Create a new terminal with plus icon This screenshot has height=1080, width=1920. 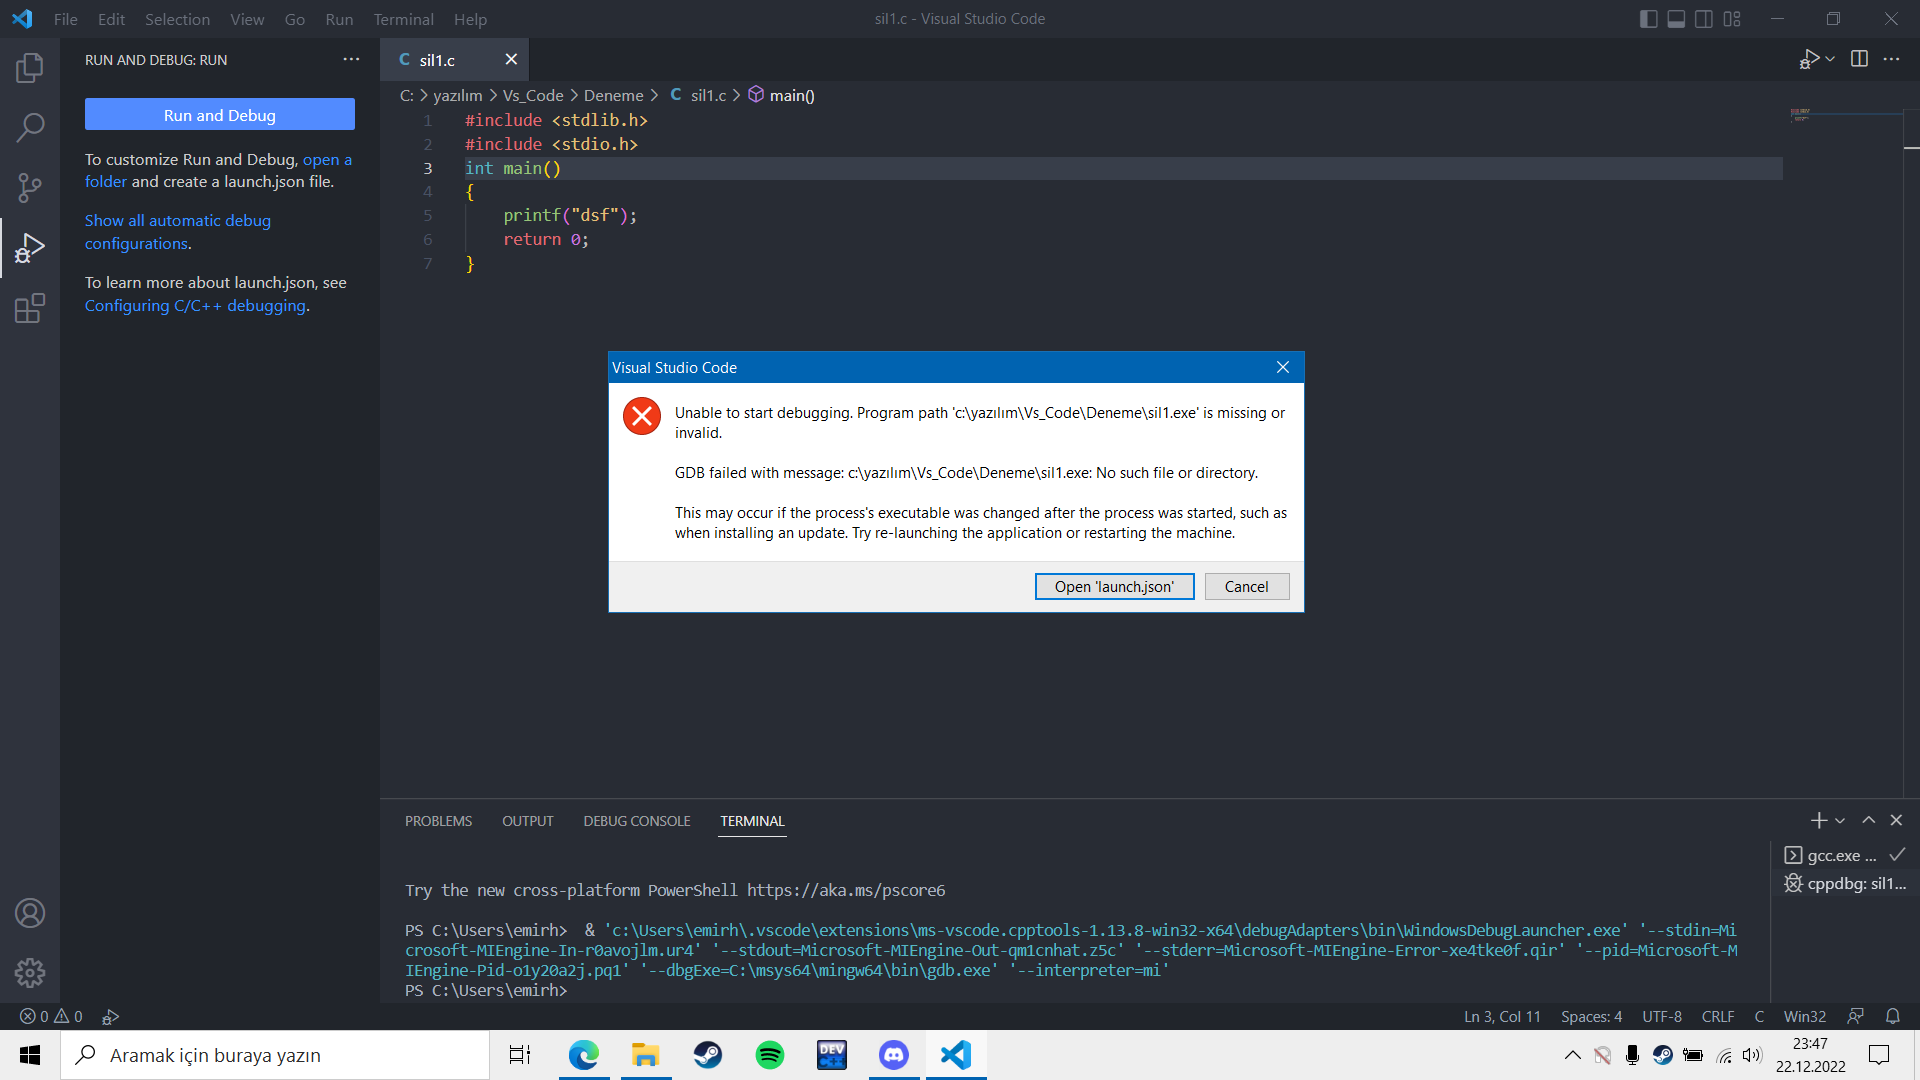(1818, 820)
